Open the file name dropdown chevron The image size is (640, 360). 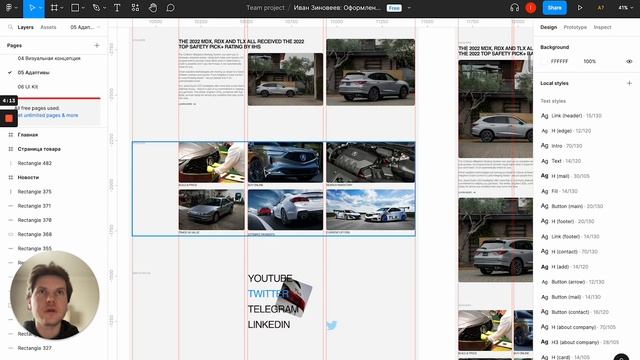tap(409, 8)
